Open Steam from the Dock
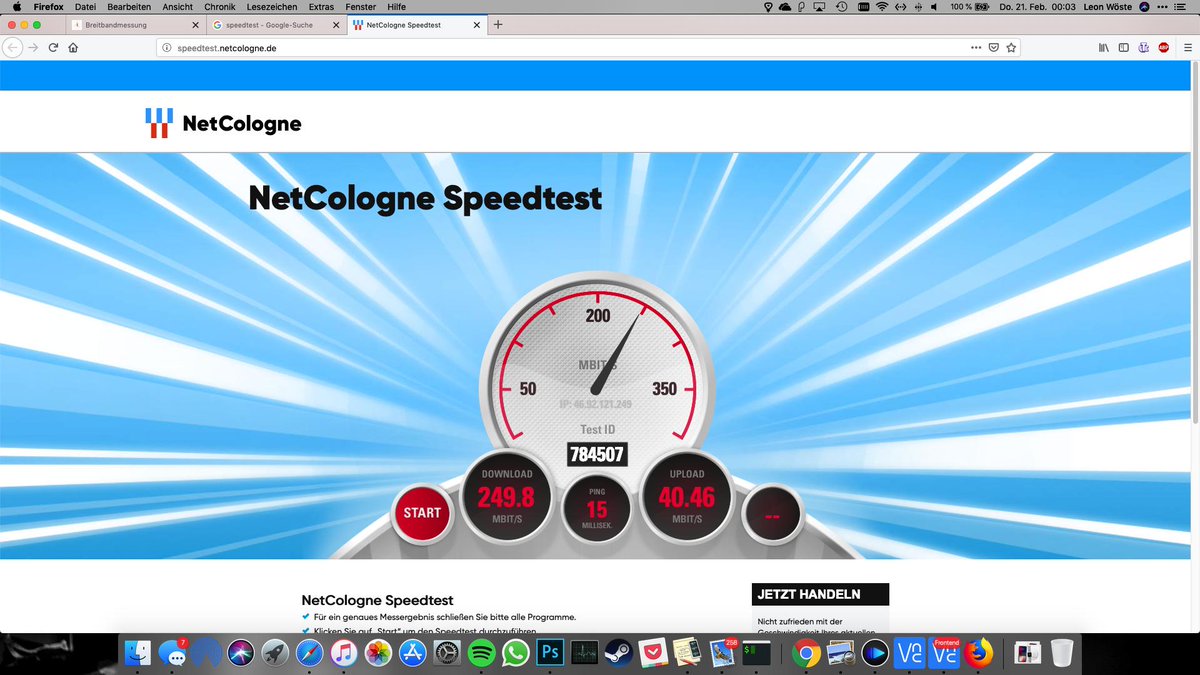Screen dimensions: 1200x675 point(618,653)
